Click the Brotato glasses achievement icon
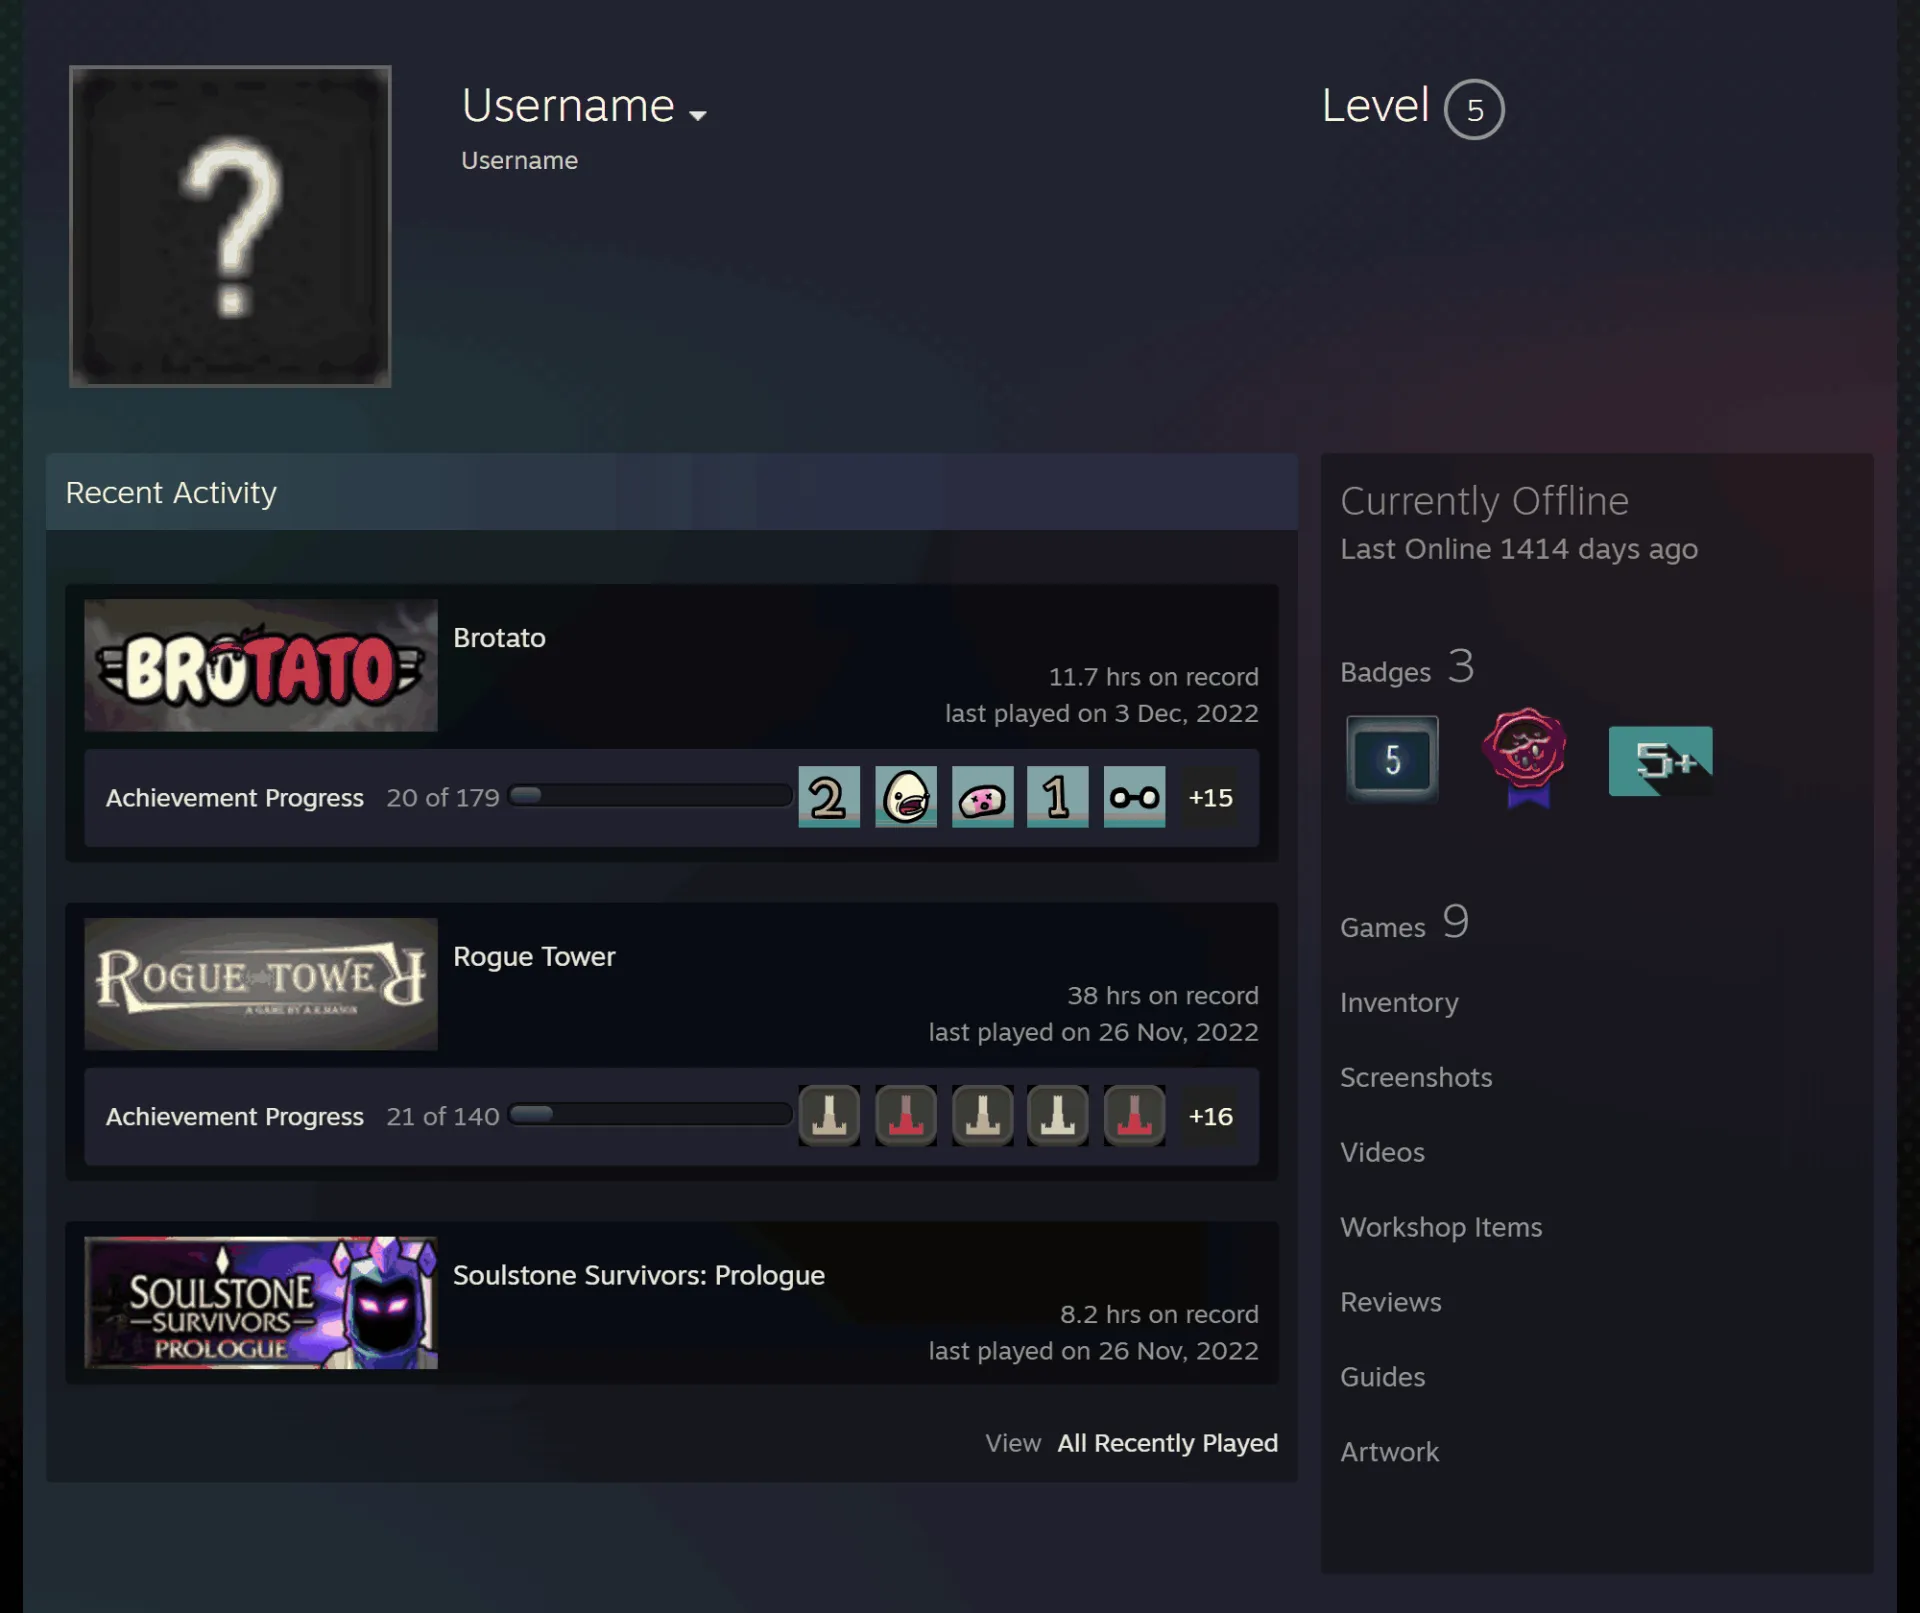 click(1134, 797)
